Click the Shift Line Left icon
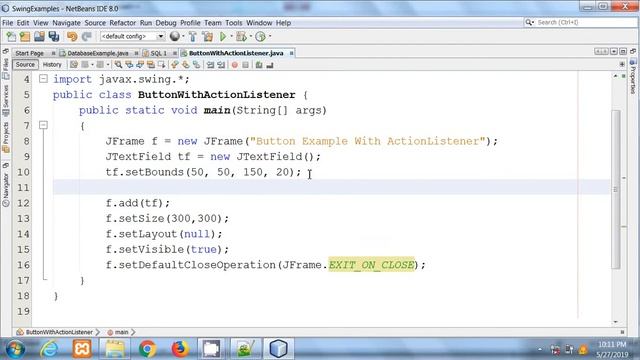The width and height of the screenshot is (640, 360). [210, 64]
